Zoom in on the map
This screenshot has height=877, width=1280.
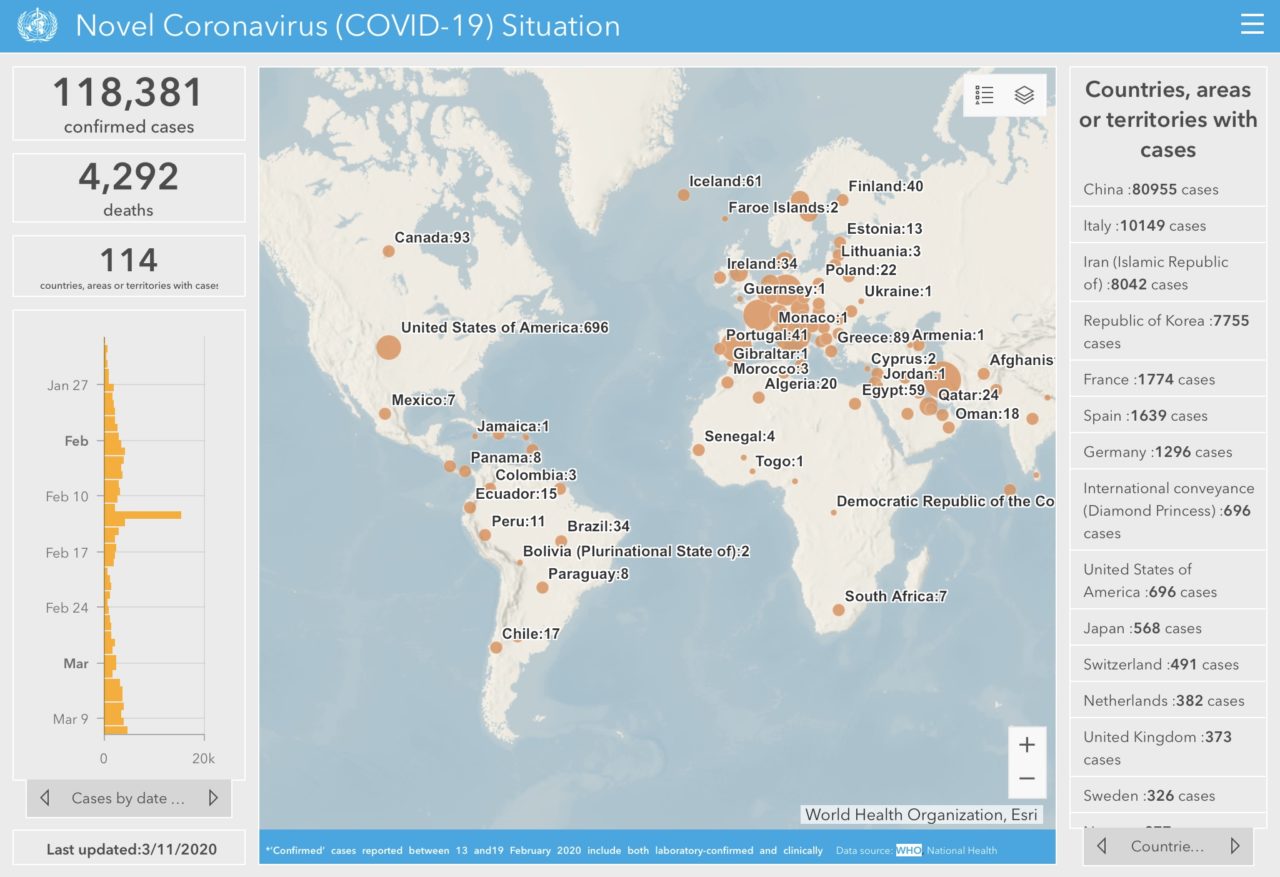pos(1027,745)
